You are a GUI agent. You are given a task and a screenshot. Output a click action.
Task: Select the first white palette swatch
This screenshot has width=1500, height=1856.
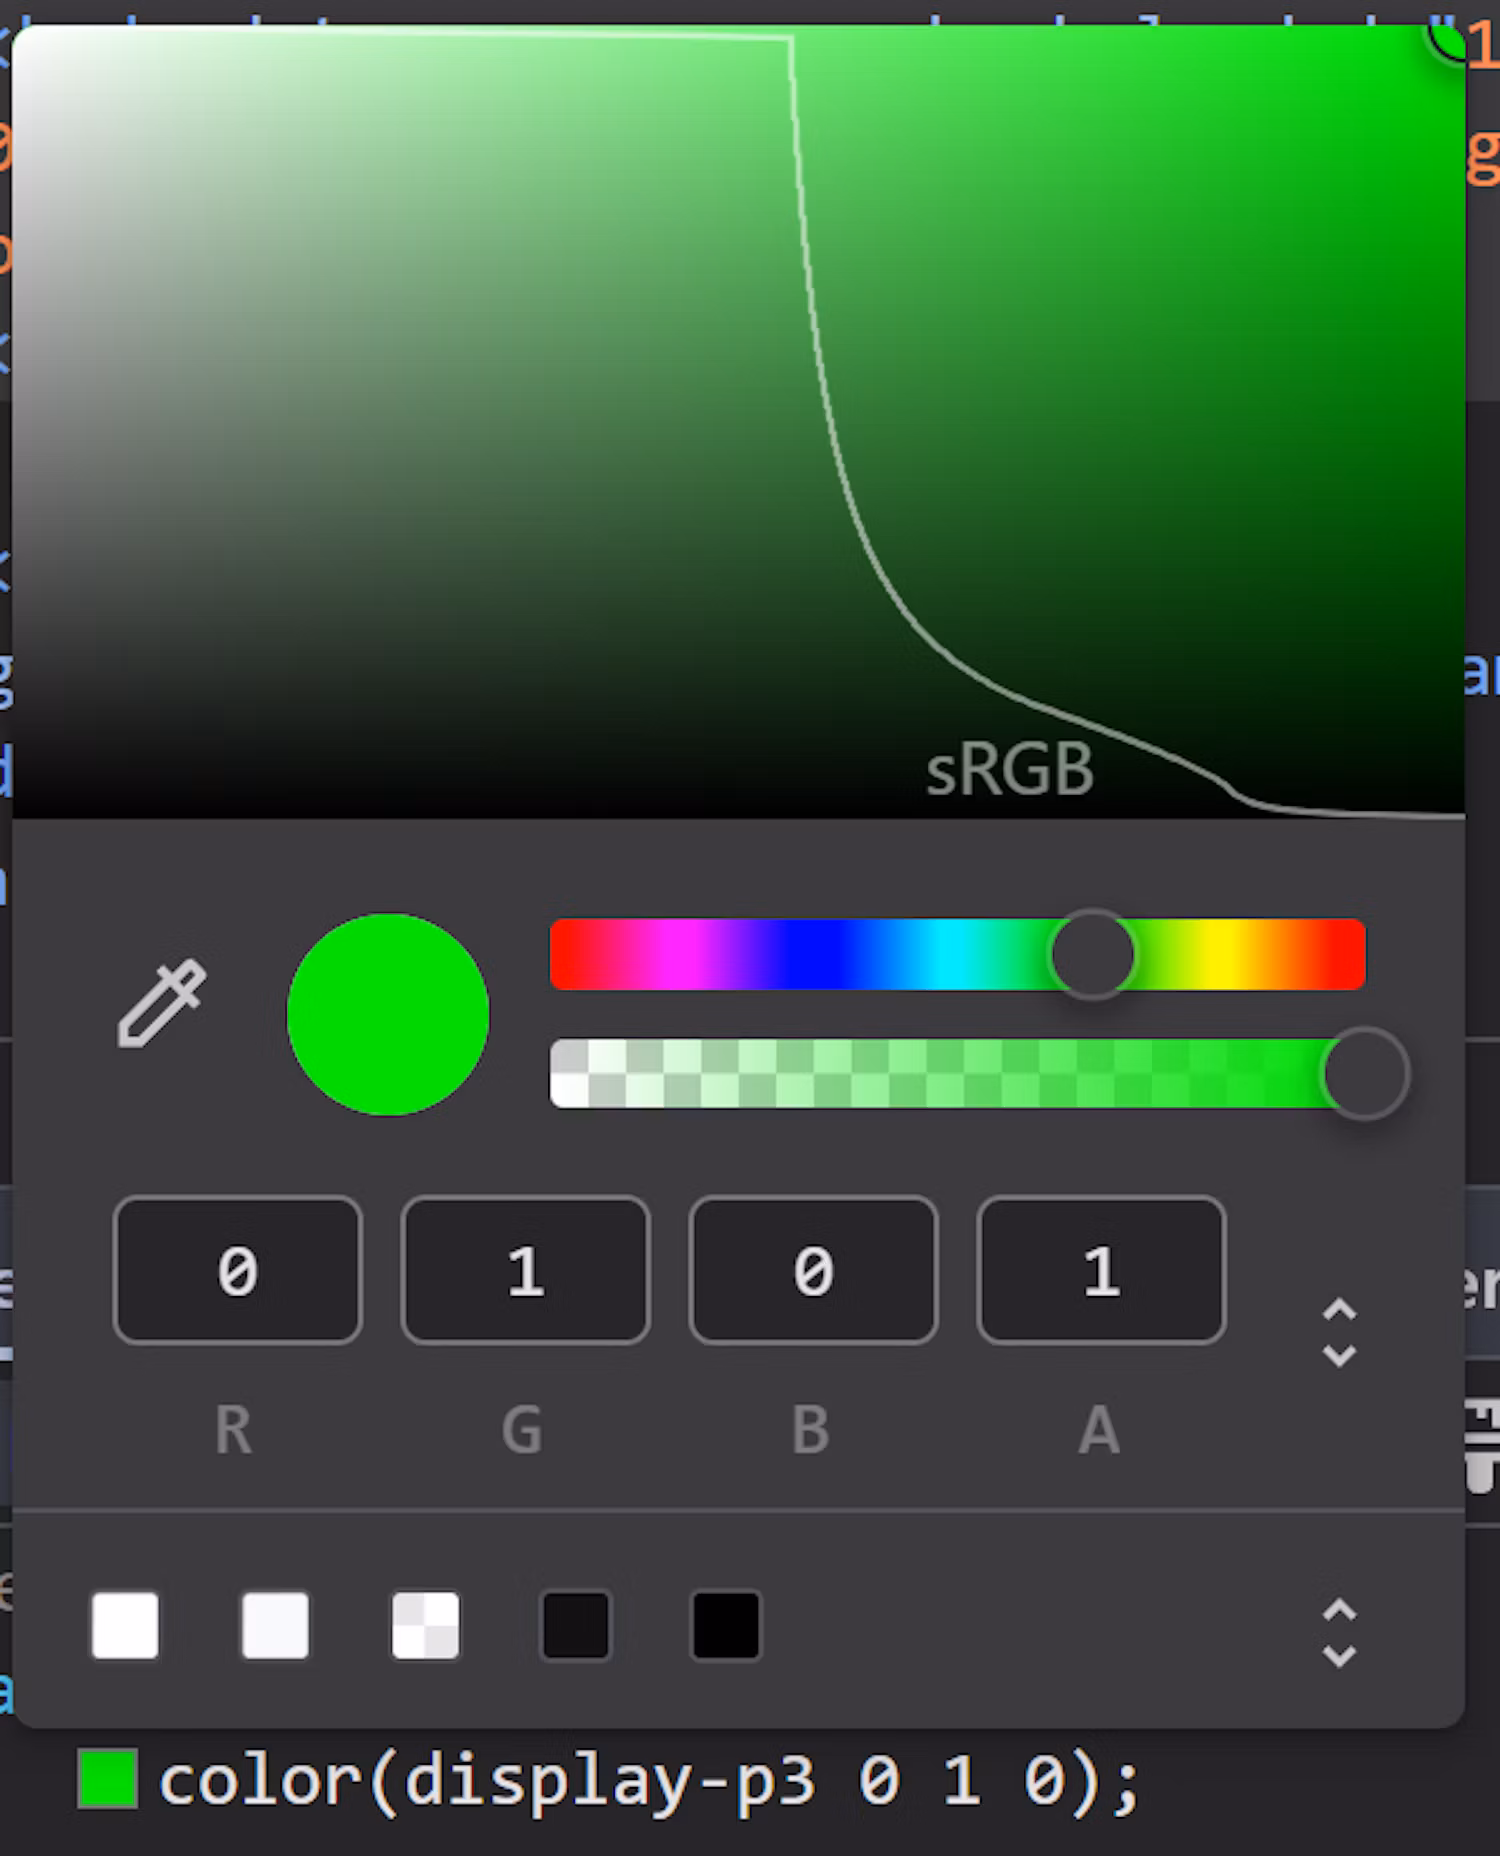coord(125,1626)
